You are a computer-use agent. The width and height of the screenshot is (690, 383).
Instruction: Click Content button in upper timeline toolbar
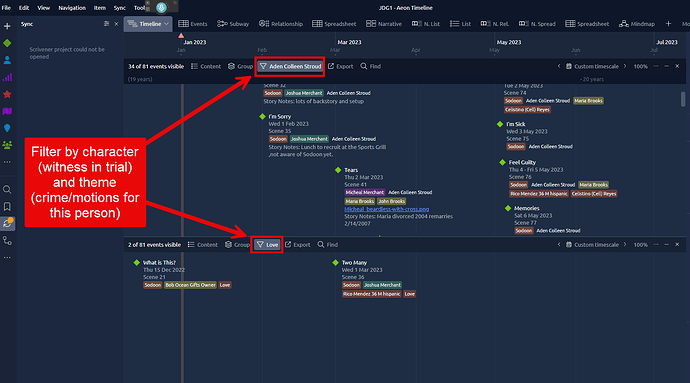click(206, 66)
